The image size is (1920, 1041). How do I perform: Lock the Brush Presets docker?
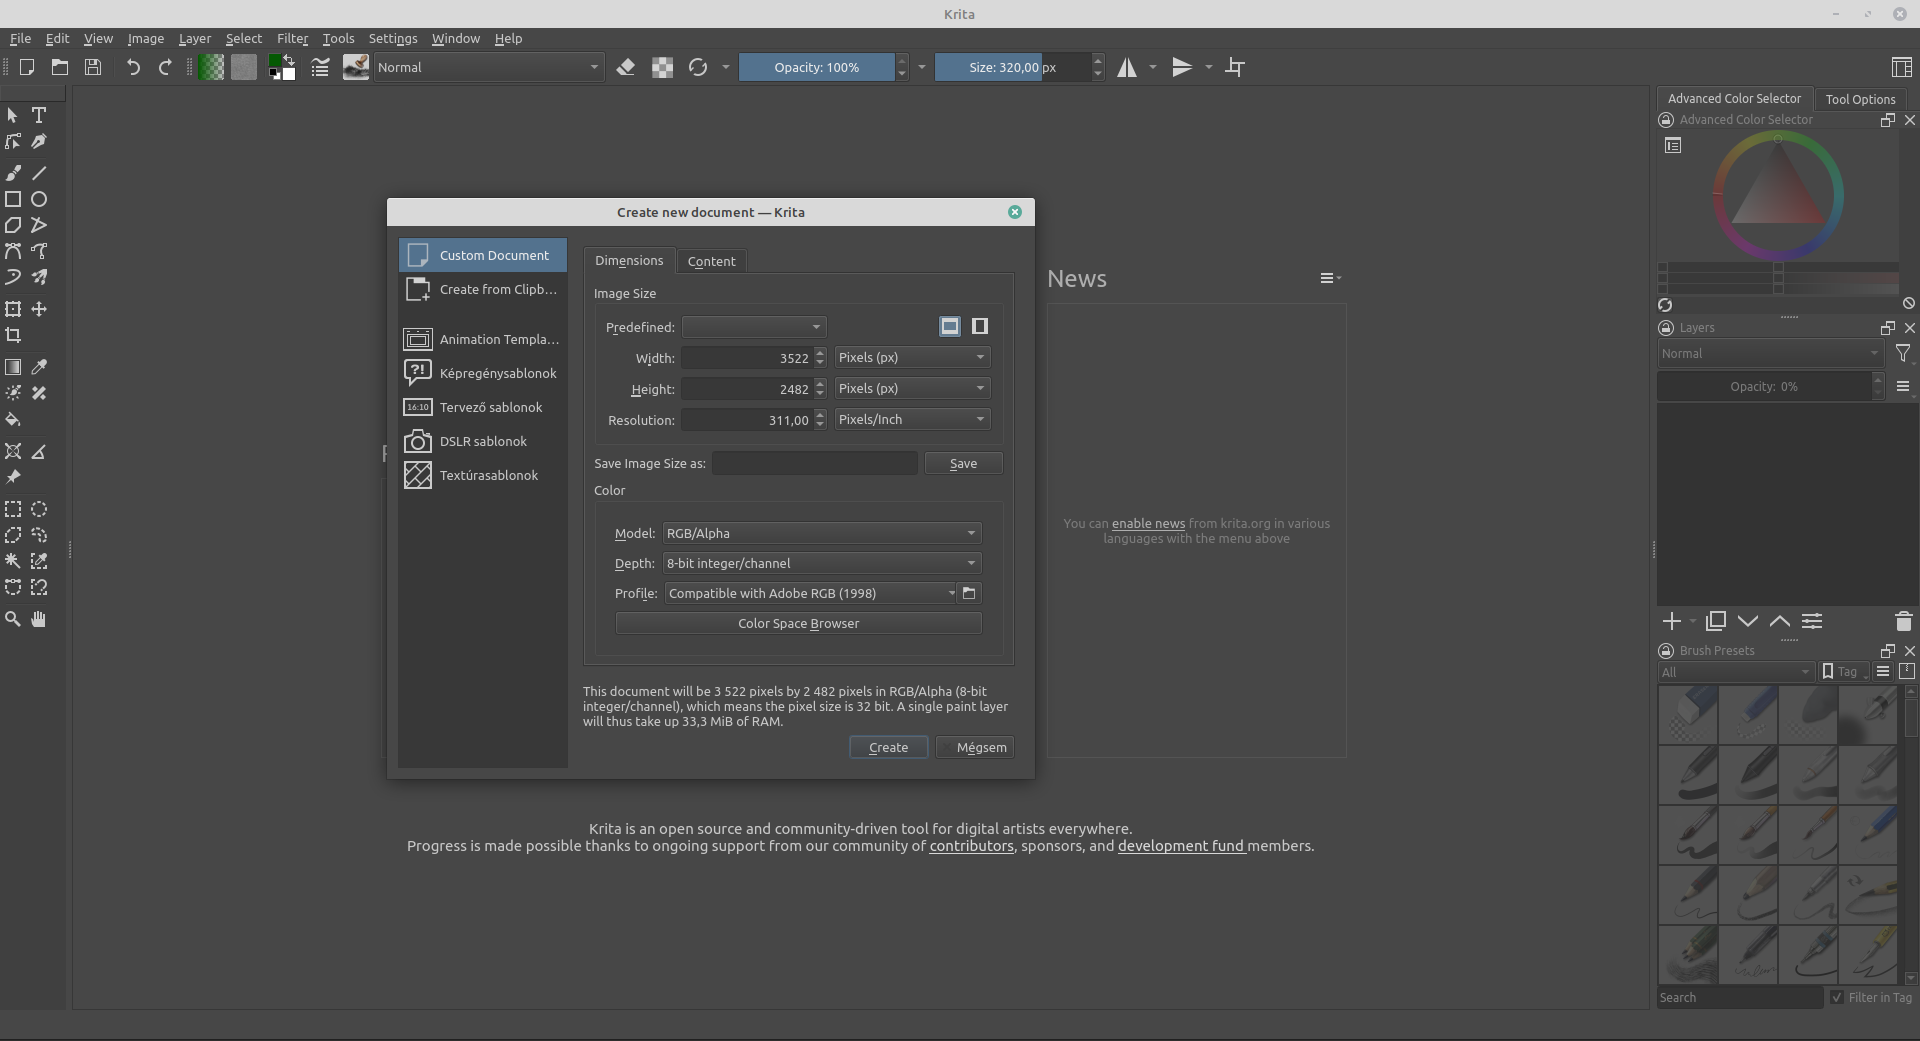tap(1666, 651)
